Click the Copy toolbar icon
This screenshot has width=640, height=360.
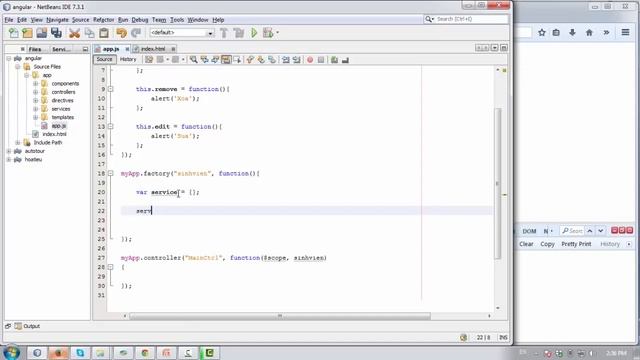(x=89, y=33)
